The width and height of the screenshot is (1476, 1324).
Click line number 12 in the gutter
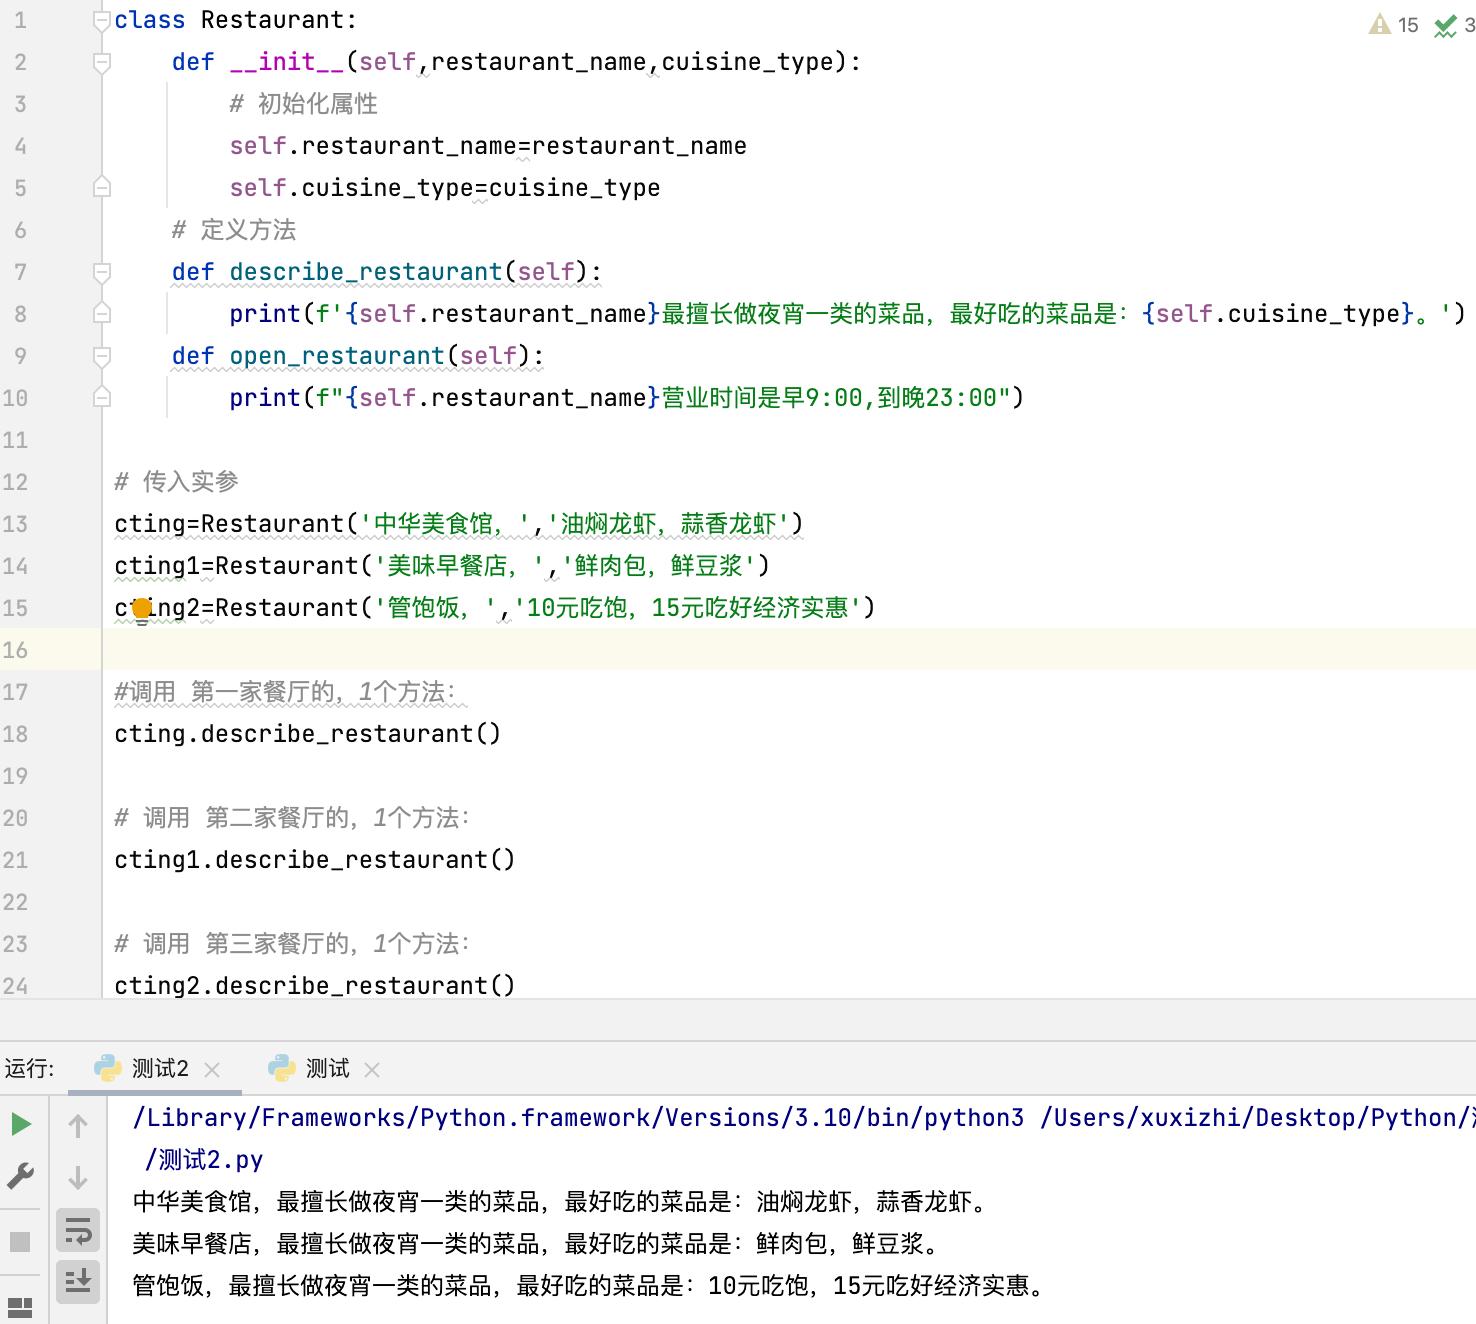click(16, 481)
